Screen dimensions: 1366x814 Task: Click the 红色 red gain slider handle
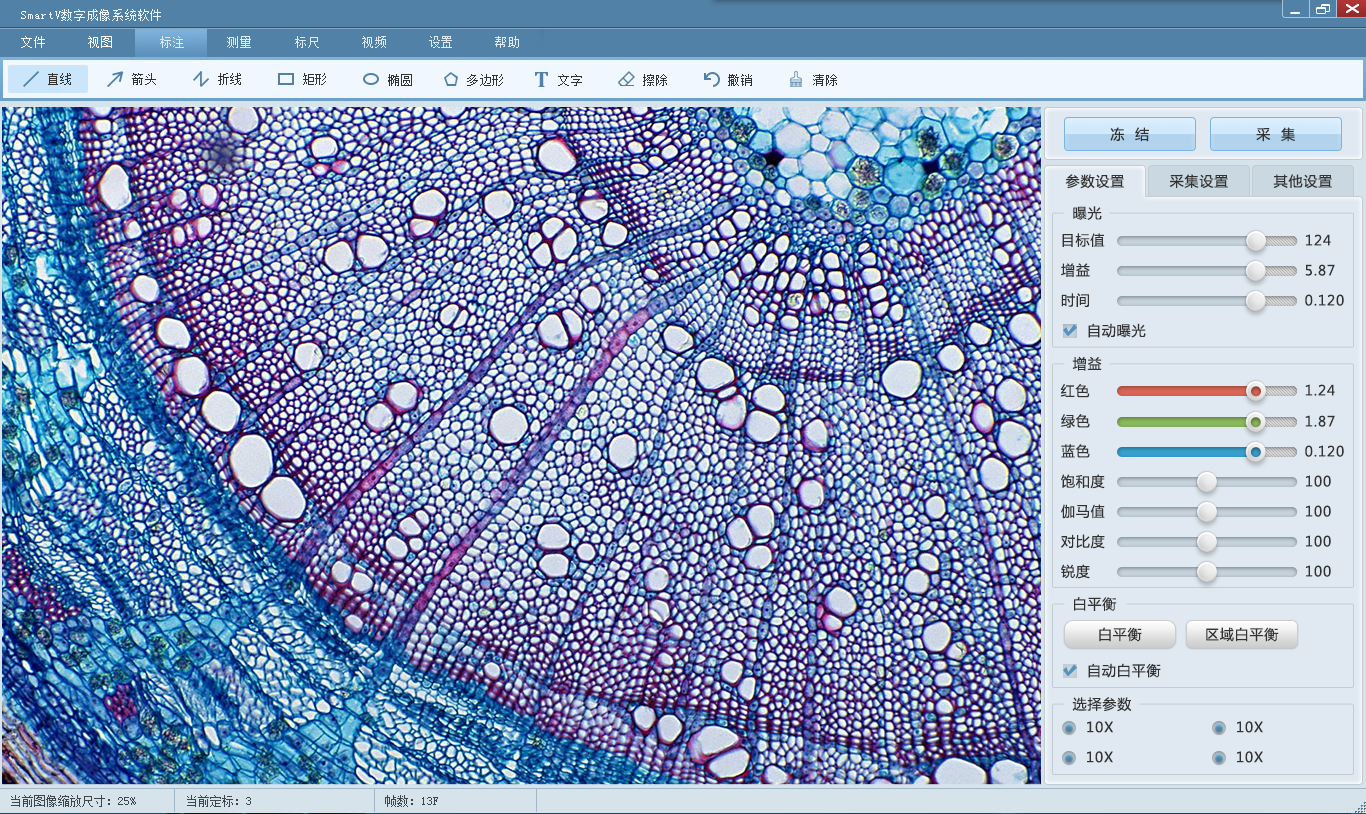1255,391
